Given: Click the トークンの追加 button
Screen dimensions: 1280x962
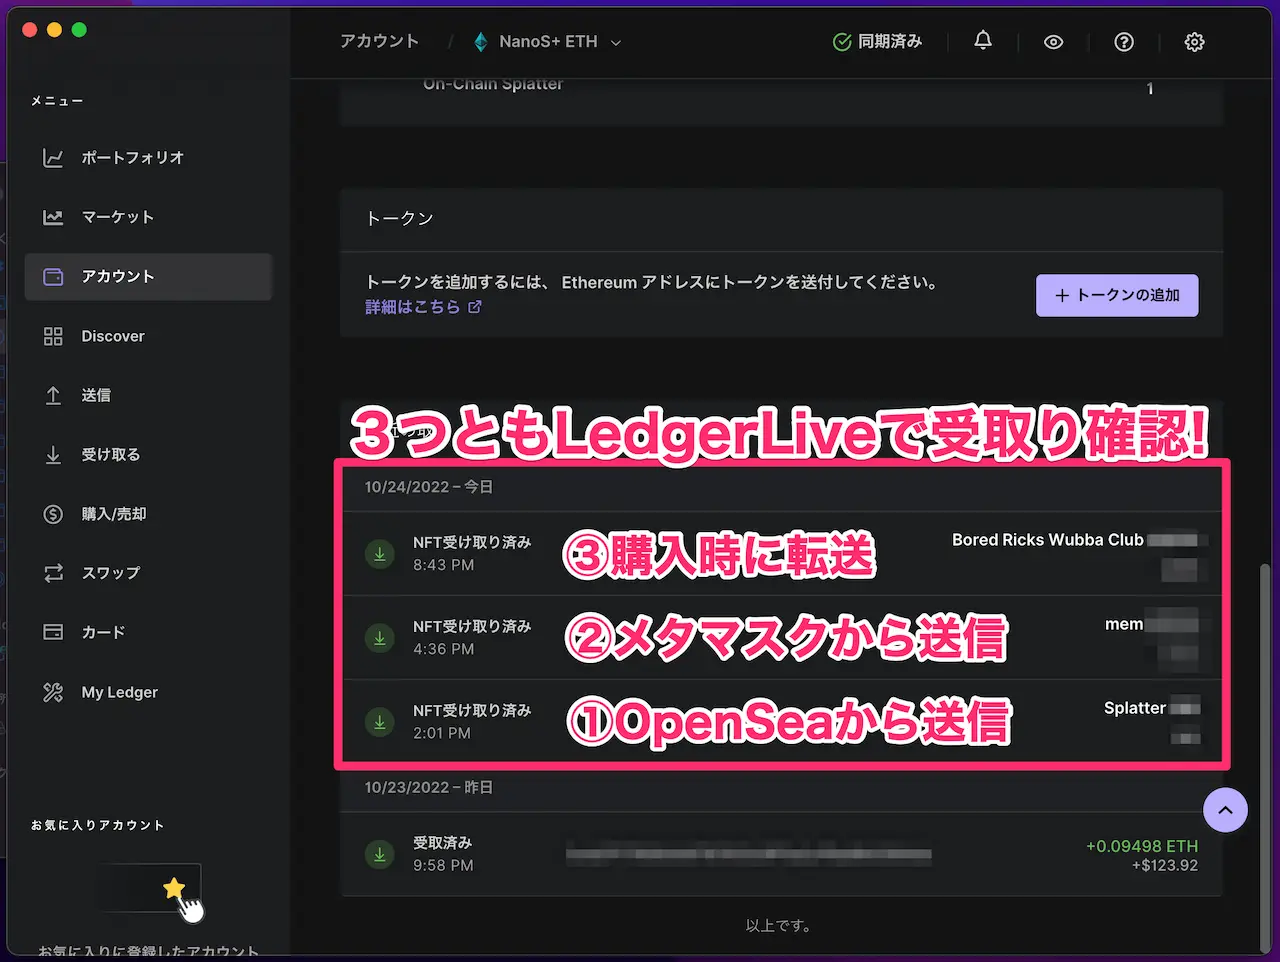Looking at the screenshot, I should (1117, 295).
